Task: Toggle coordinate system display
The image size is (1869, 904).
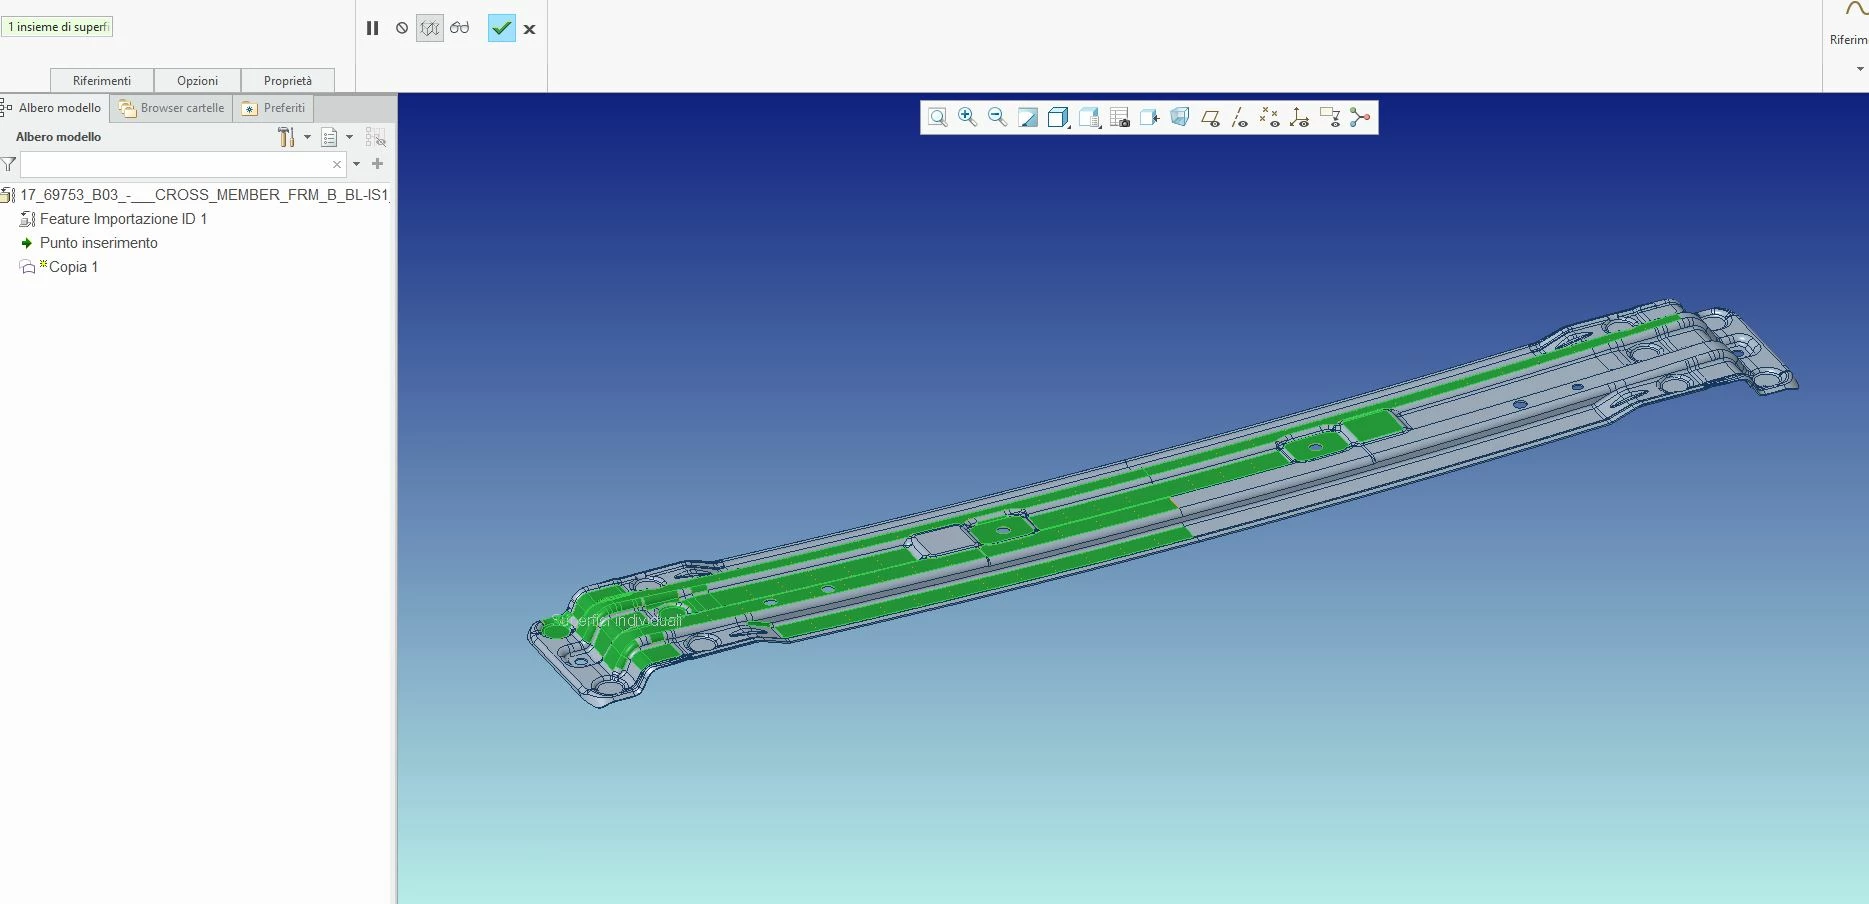Action: coord(1300,118)
